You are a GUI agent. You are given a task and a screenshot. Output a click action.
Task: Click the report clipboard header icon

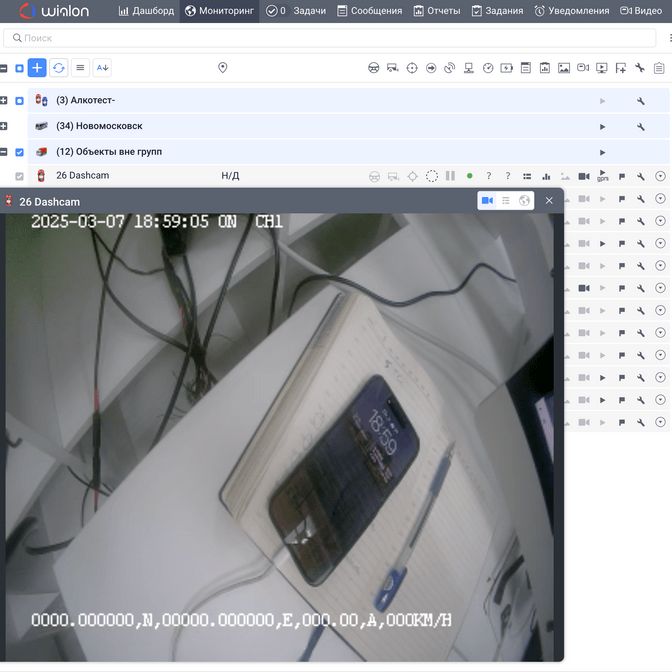click(x=545, y=68)
